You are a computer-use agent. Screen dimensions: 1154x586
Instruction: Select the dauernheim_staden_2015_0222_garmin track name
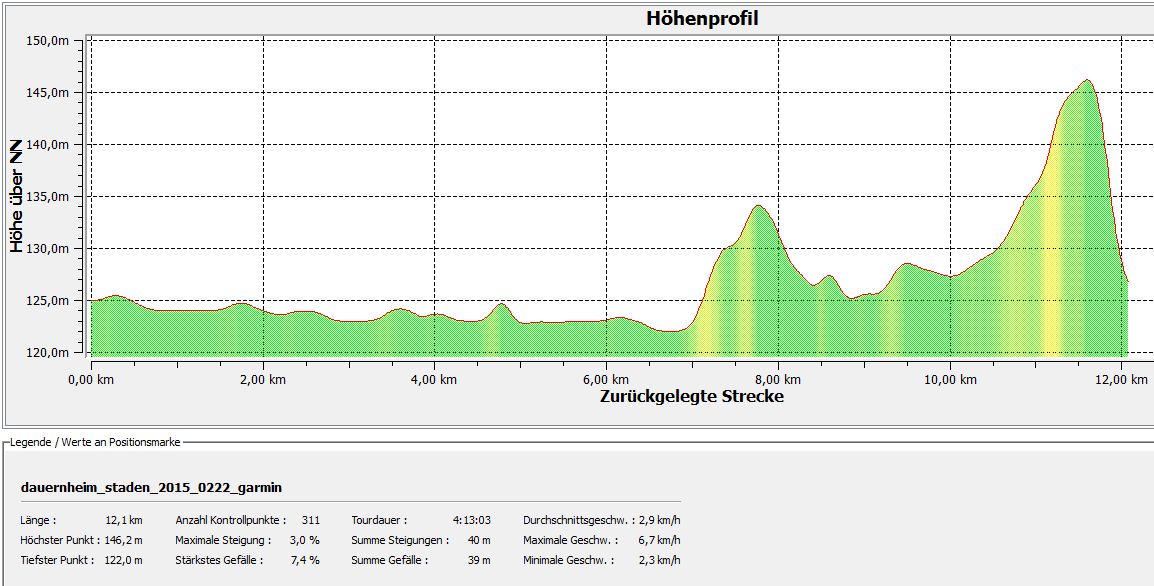tap(151, 487)
